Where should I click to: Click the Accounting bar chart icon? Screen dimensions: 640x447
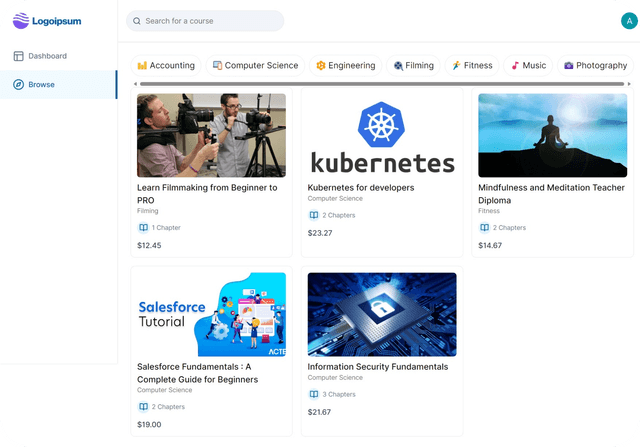click(x=142, y=65)
